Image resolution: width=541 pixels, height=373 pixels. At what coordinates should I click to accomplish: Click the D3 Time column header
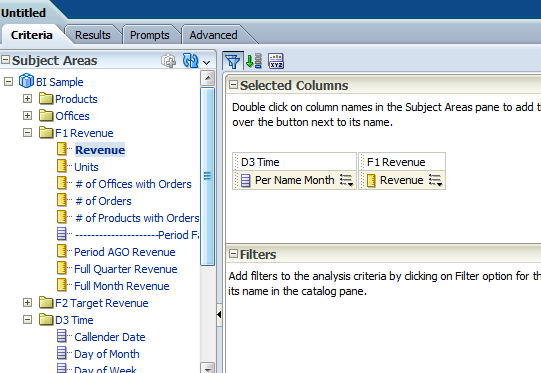coord(294,162)
